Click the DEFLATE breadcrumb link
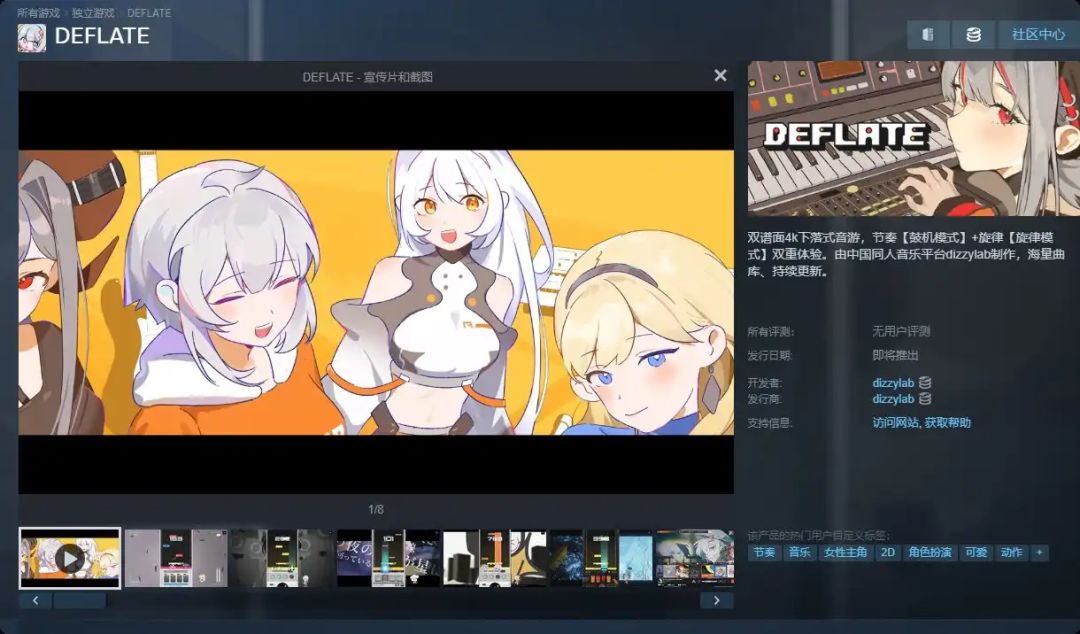This screenshot has width=1080, height=634. click(x=149, y=12)
